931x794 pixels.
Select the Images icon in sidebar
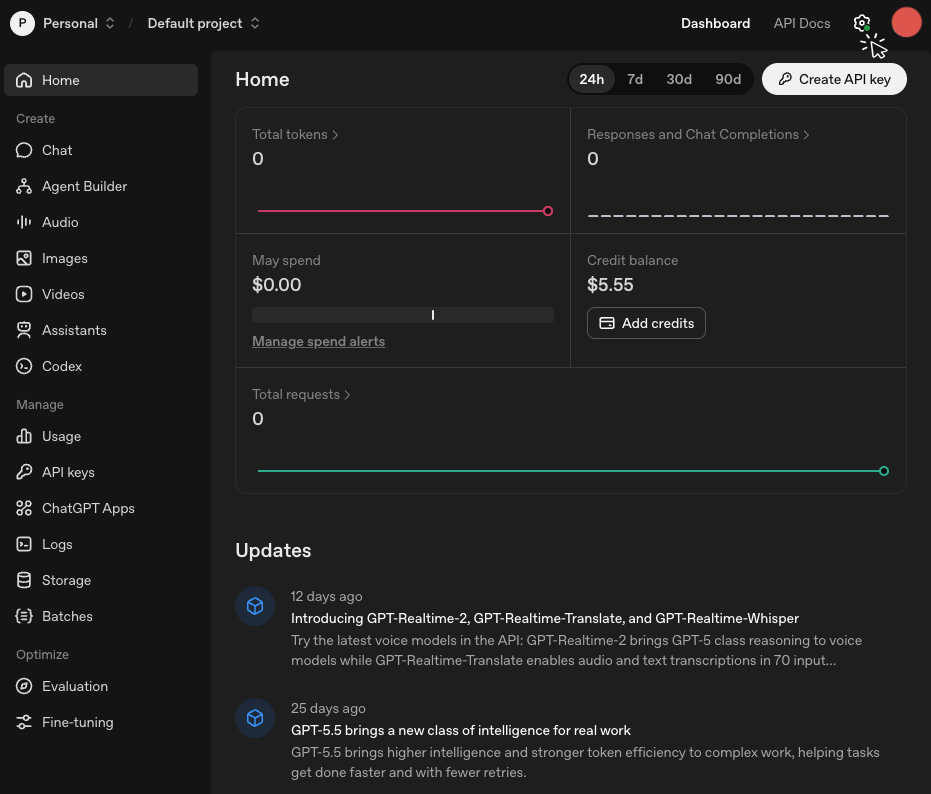click(x=24, y=258)
